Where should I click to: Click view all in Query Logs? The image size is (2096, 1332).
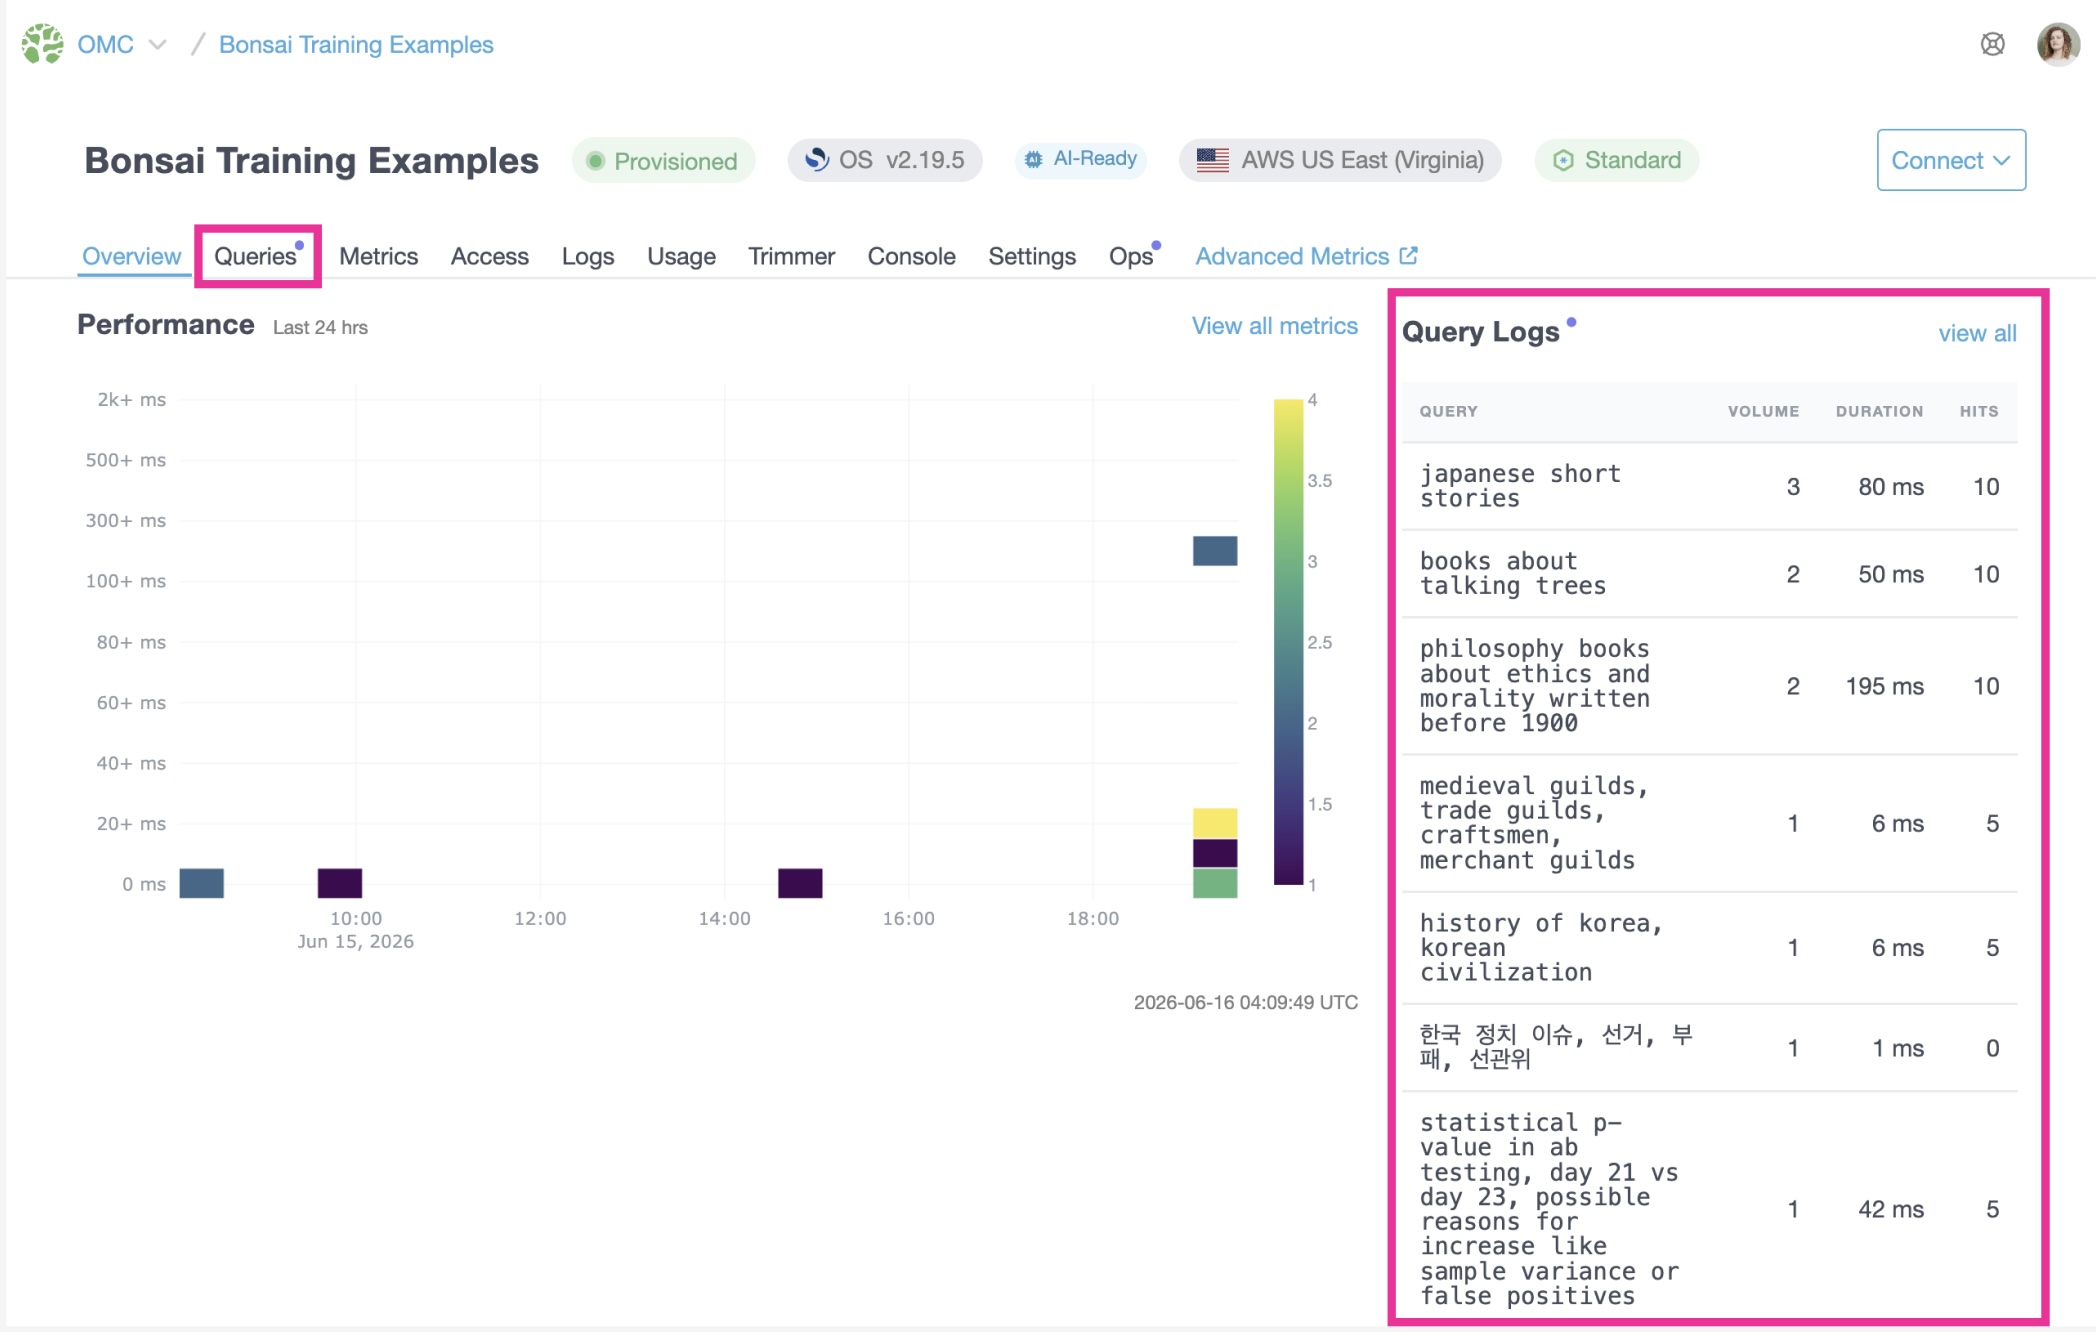[x=1977, y=333]
